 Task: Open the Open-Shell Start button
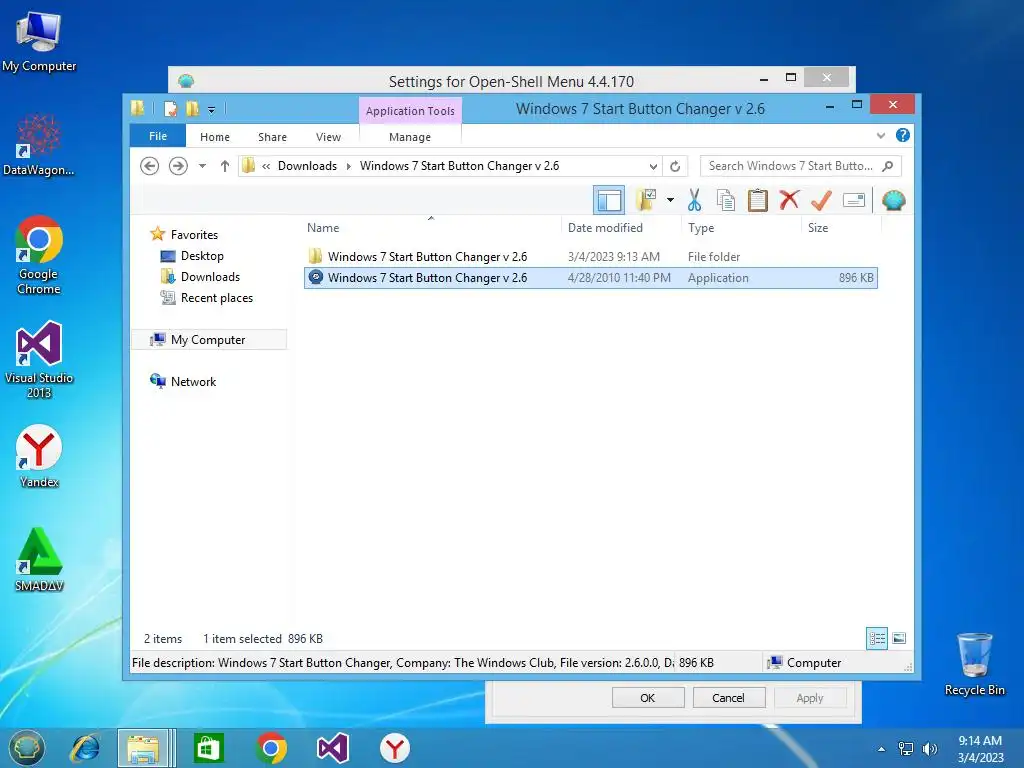(26, 748)
